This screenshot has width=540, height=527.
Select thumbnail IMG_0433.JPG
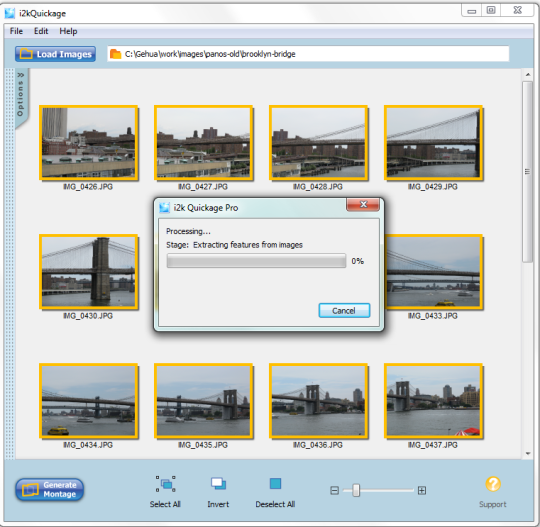tap(434, 272)
